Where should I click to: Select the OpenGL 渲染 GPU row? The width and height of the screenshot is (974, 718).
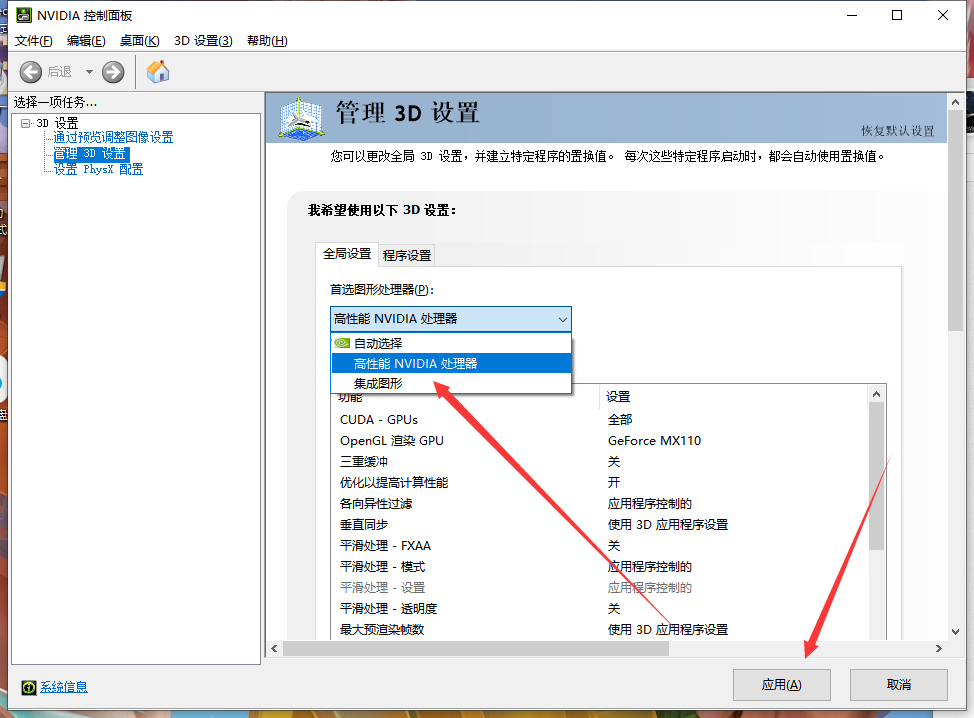coord(601,441)
